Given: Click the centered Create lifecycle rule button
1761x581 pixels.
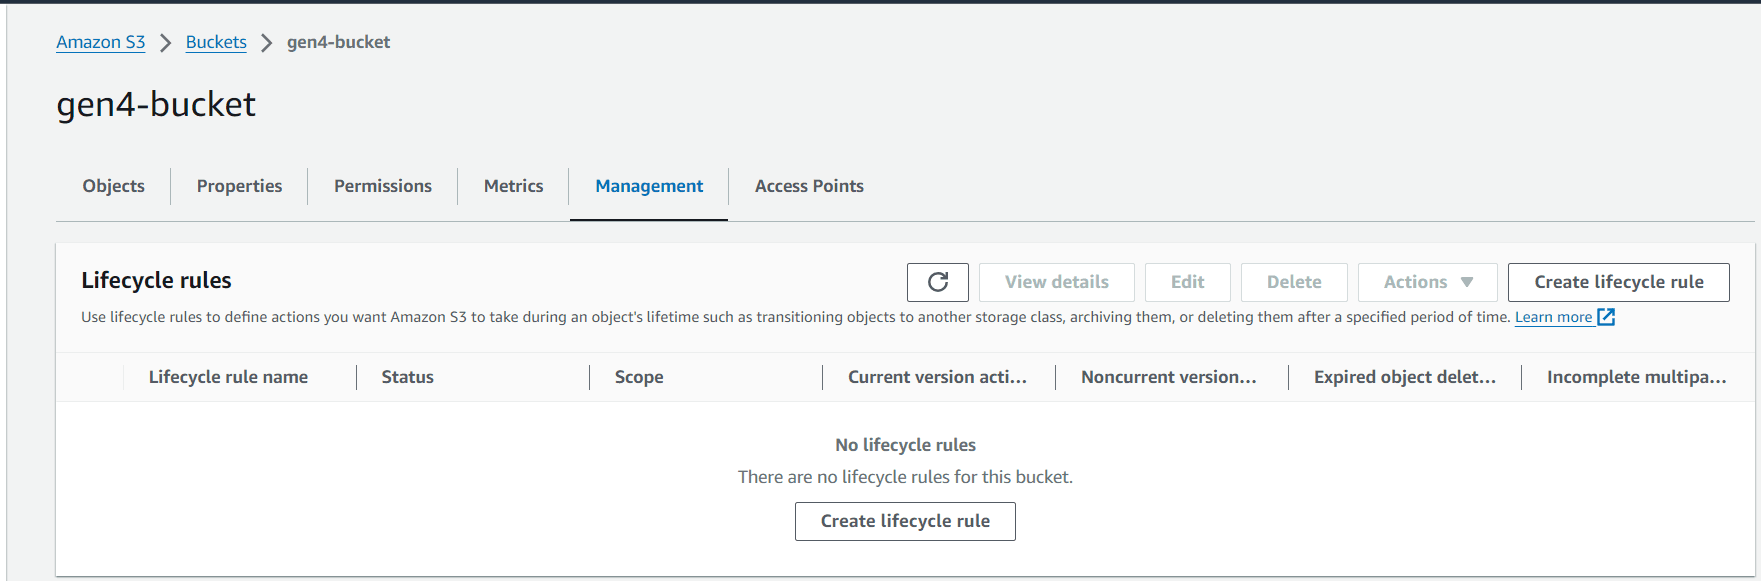Looking at the screenshot, I should click(905, 521).
